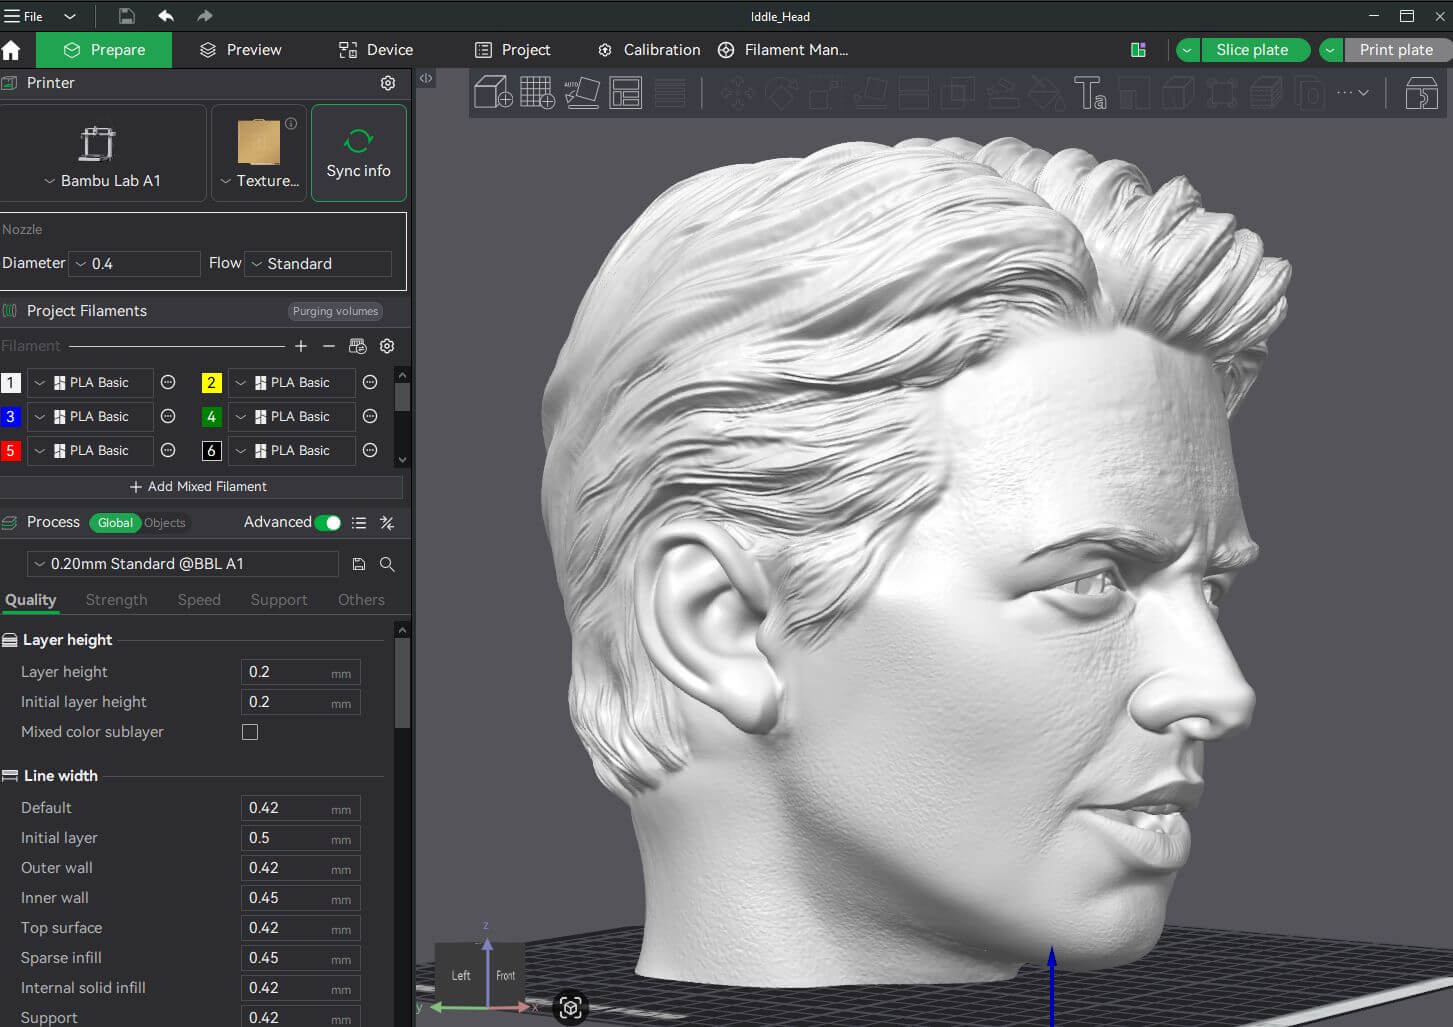Open the nozzle Diameter dropdown
The width and height of the screenshot is (1453, 1027).
(135, 264)
